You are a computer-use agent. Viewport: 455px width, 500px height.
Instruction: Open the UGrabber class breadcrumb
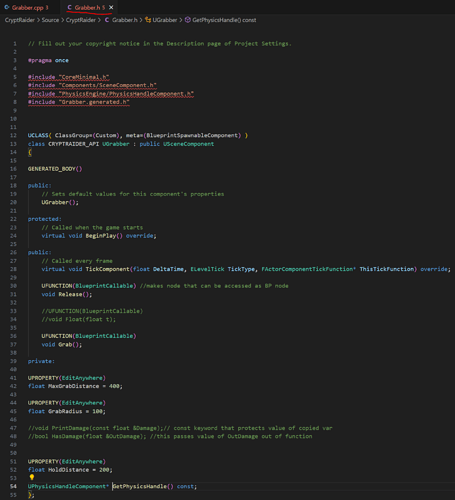[x=165, y=20]
